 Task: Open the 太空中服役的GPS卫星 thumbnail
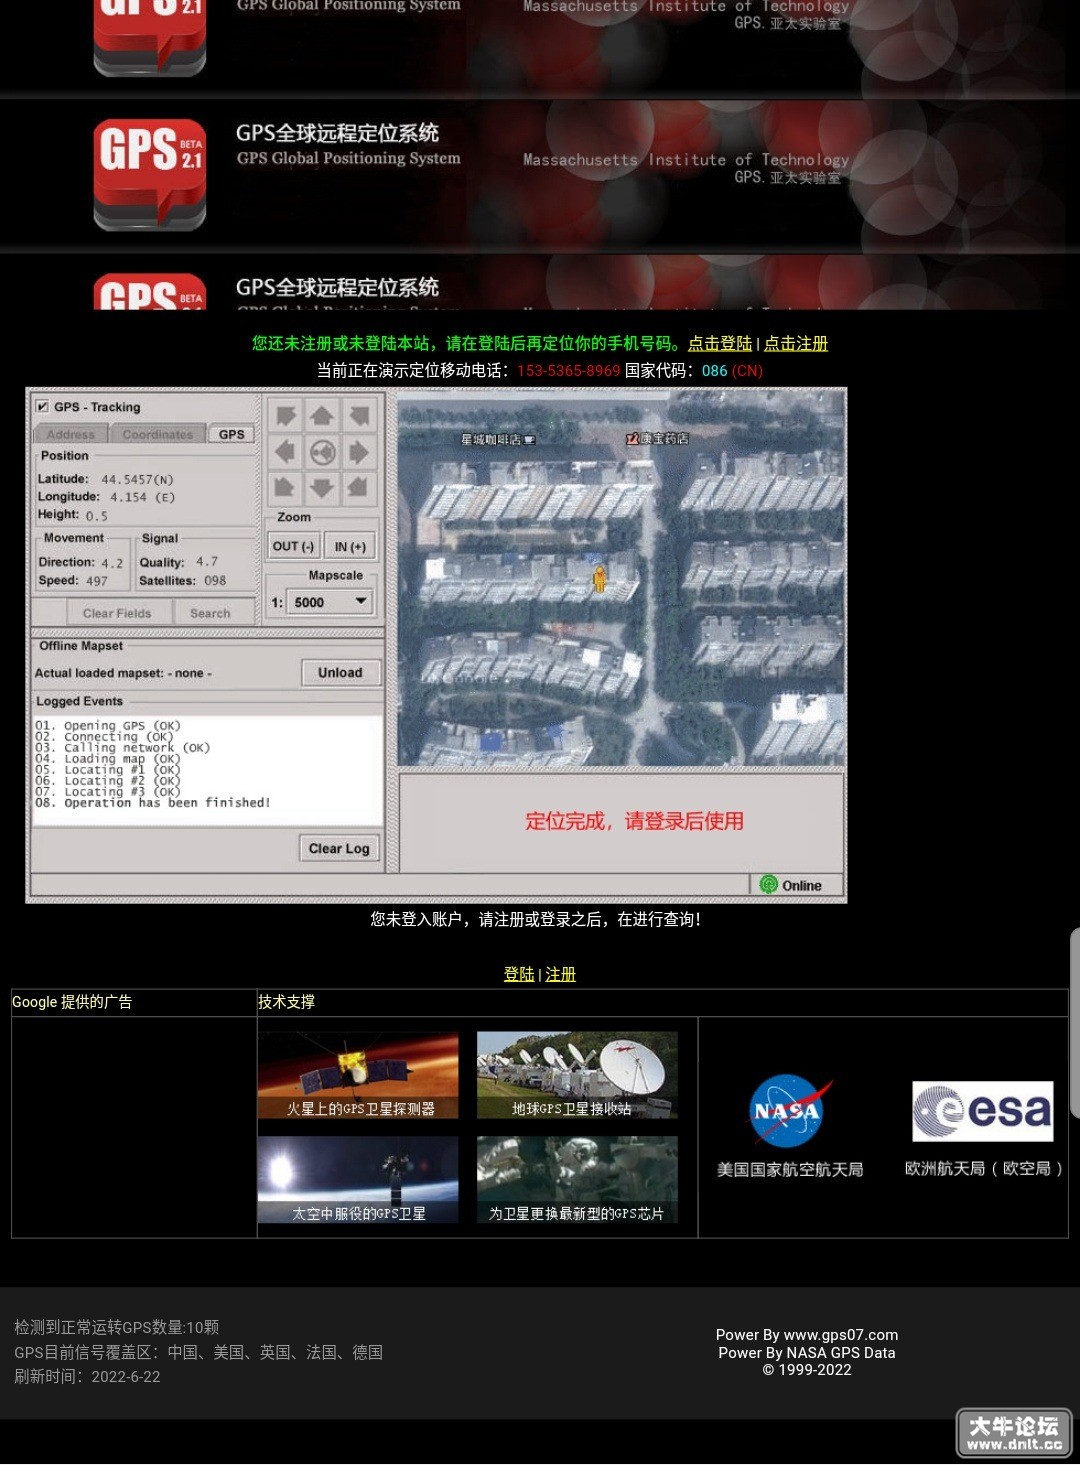pos(358,1180)
